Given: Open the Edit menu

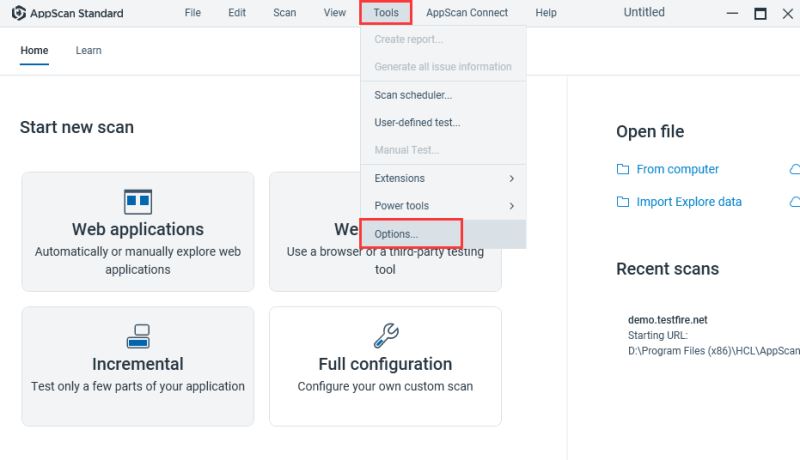Looking at the screenshot, I should (x=237, y=13).
